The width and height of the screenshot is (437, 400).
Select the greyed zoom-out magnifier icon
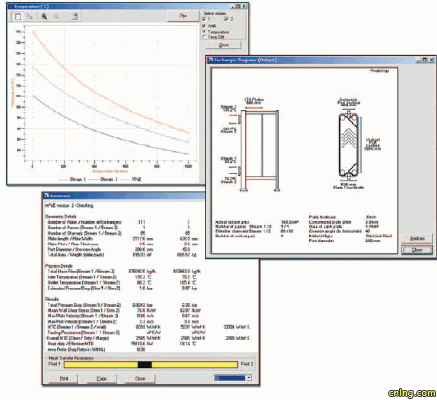56,16
